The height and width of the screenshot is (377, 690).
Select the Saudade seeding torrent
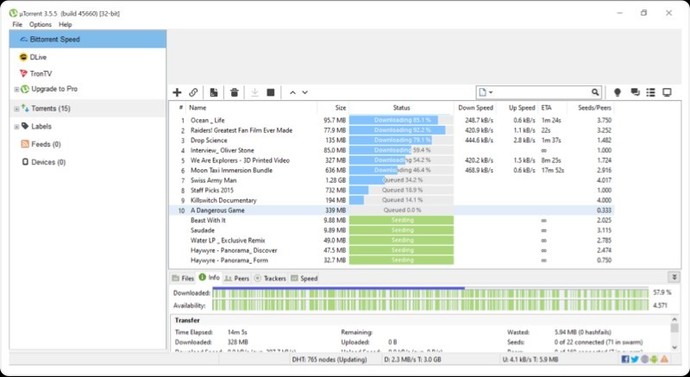pyautogui.click(x=392, y=231)
